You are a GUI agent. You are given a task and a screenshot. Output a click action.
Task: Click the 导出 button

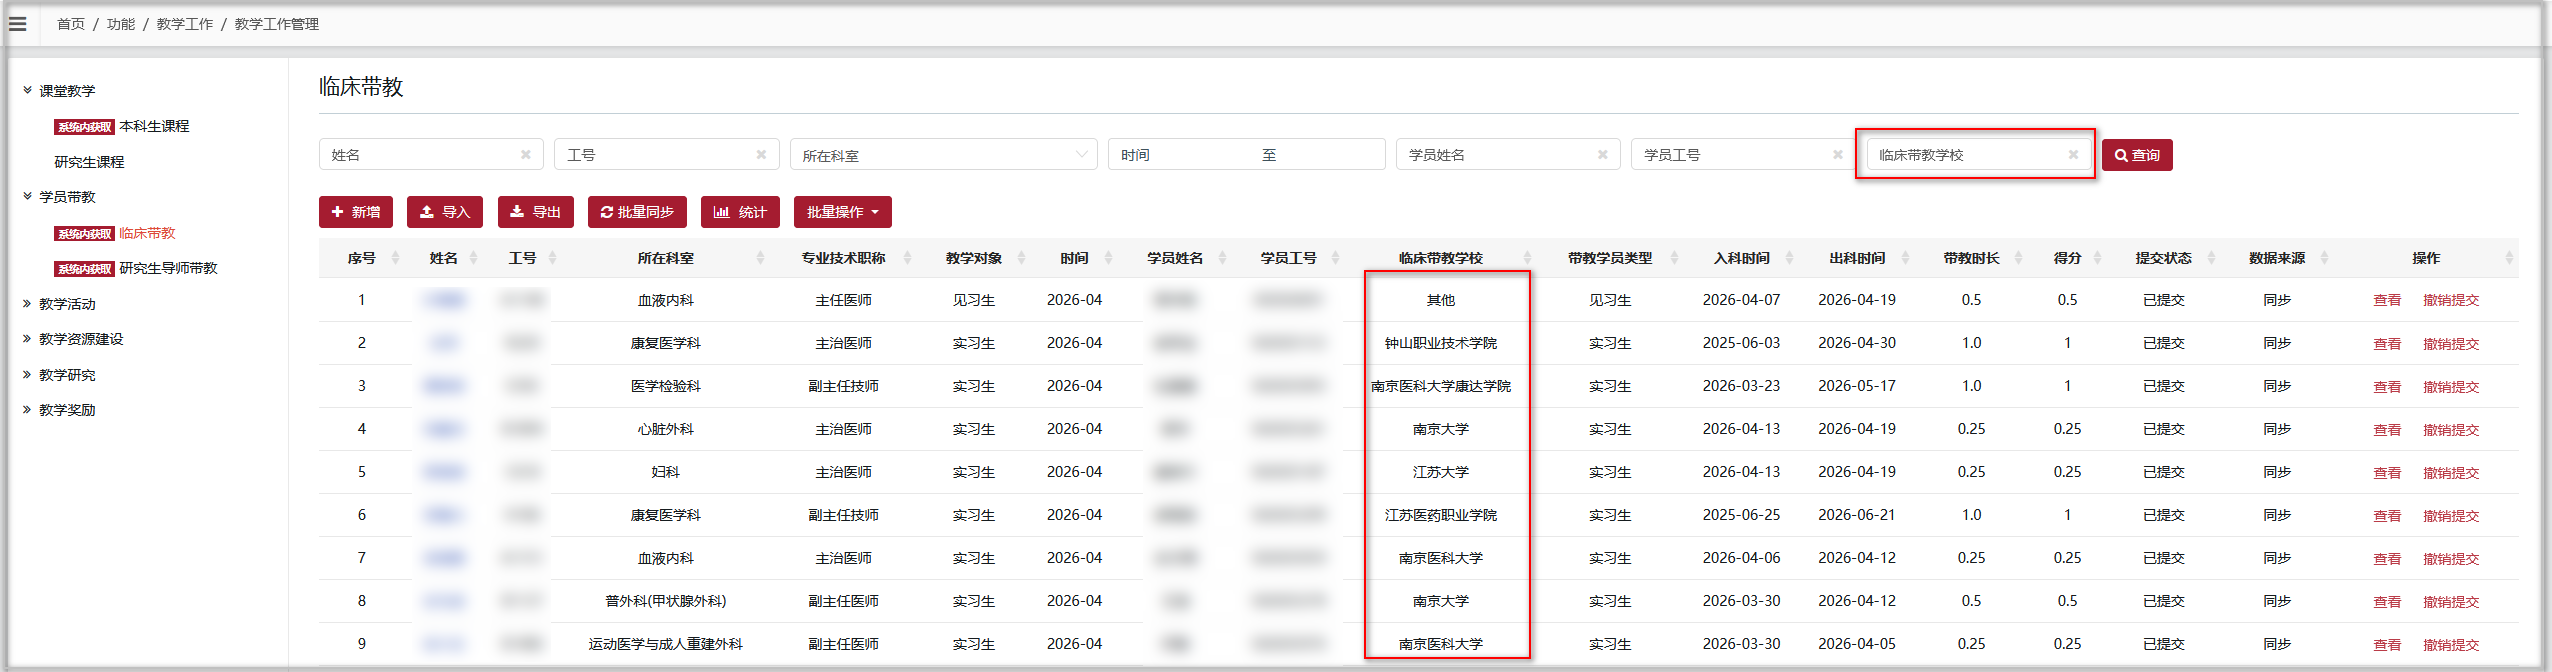[x=535, y=212]
